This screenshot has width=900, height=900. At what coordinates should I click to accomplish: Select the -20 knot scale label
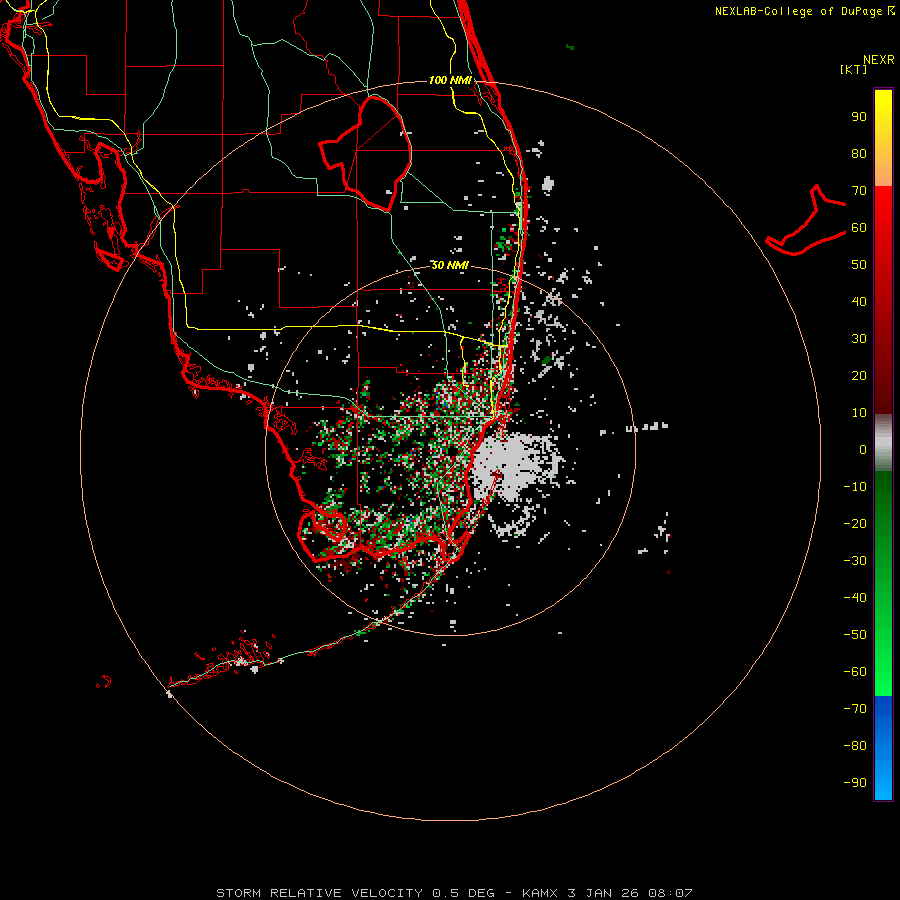click(x=855, y=523)
